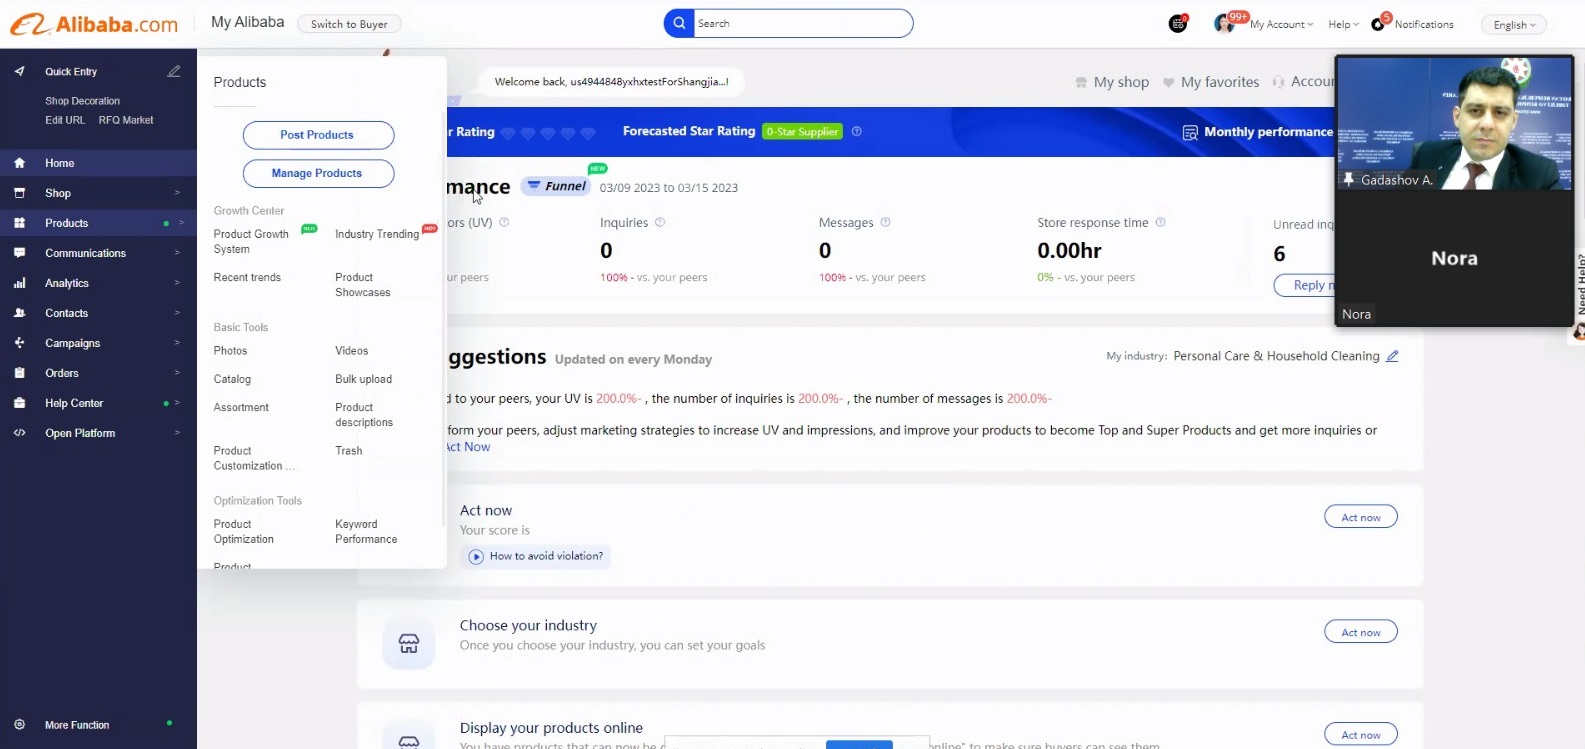Click the Communications chat icon in sidebar
This screenshot has height=749, width=1585.
point(19,253)
